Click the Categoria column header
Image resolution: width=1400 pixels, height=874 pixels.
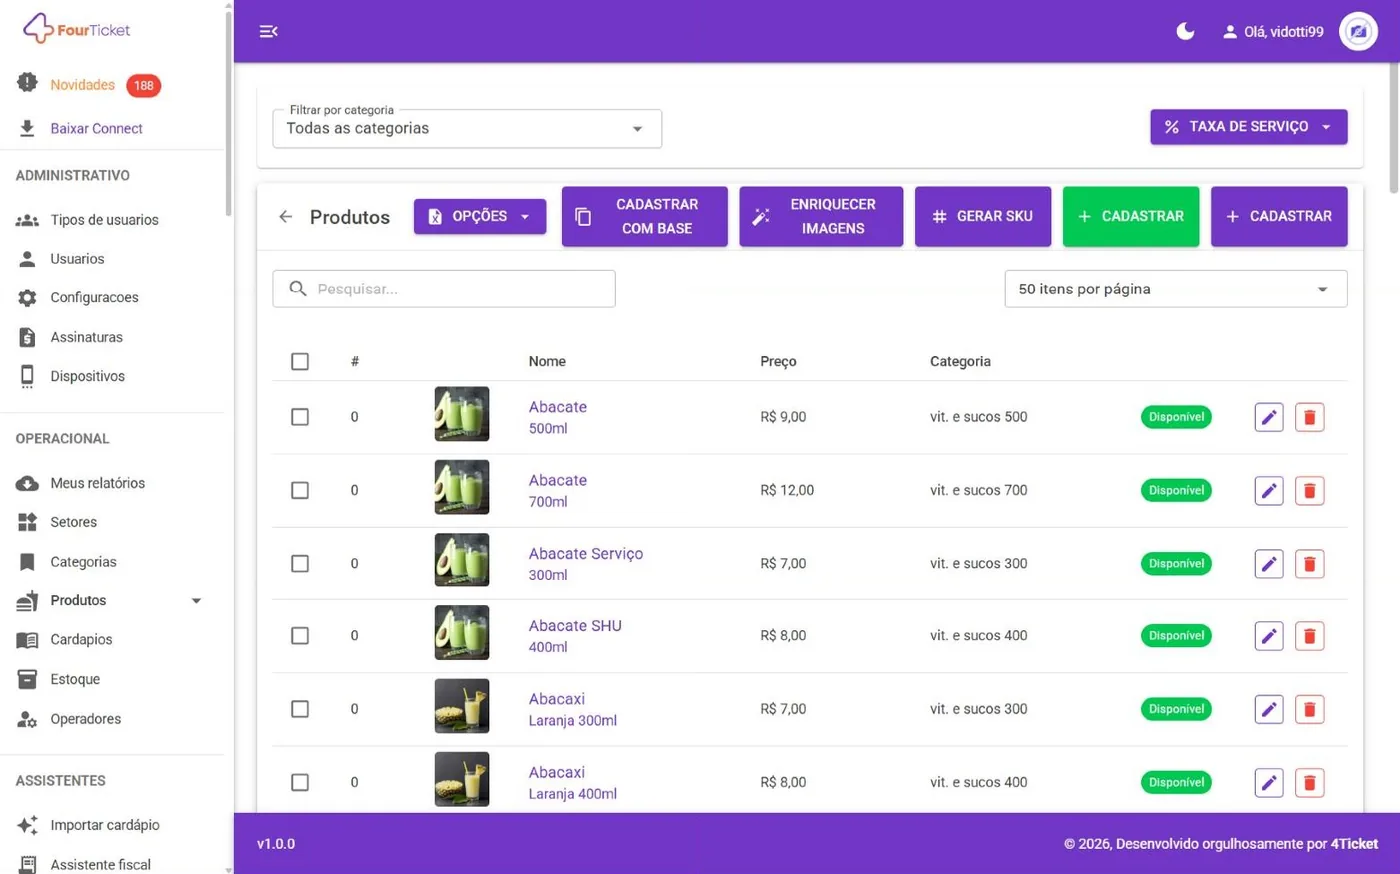[960, 361]
